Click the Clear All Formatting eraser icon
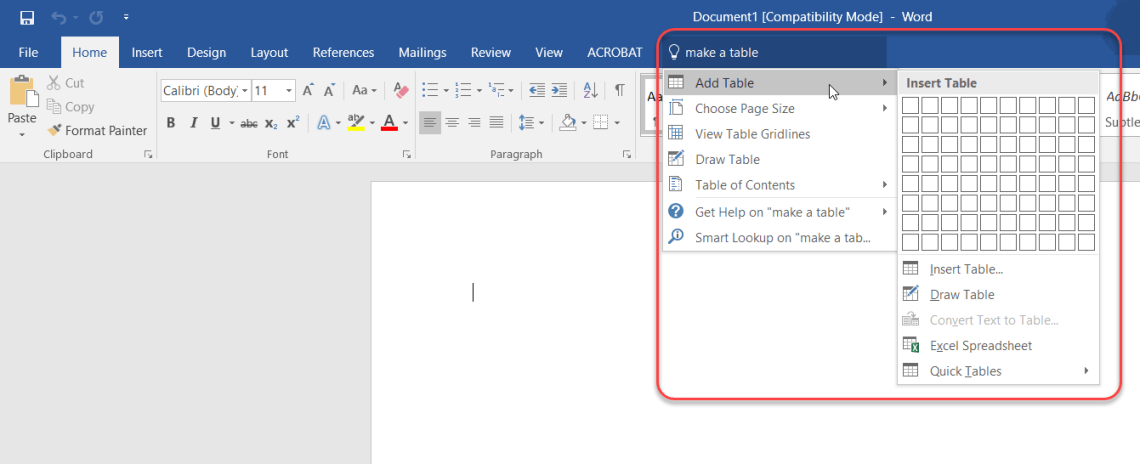Image resolution: width=1140 pixels, height=464 pixels. [x=401, y=91]
